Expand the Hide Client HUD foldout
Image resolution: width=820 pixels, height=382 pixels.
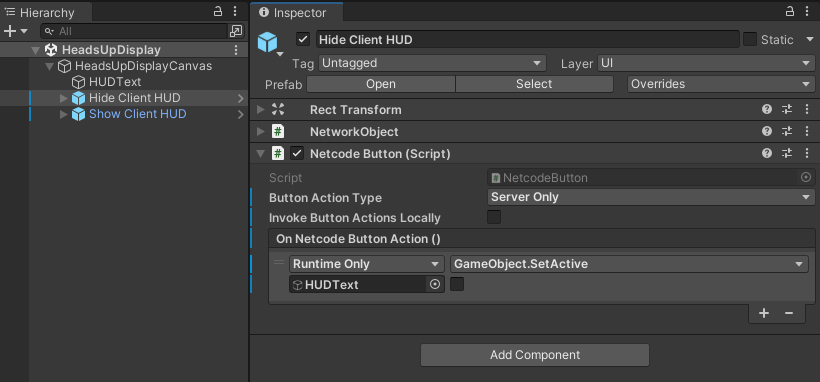(64, 98)
